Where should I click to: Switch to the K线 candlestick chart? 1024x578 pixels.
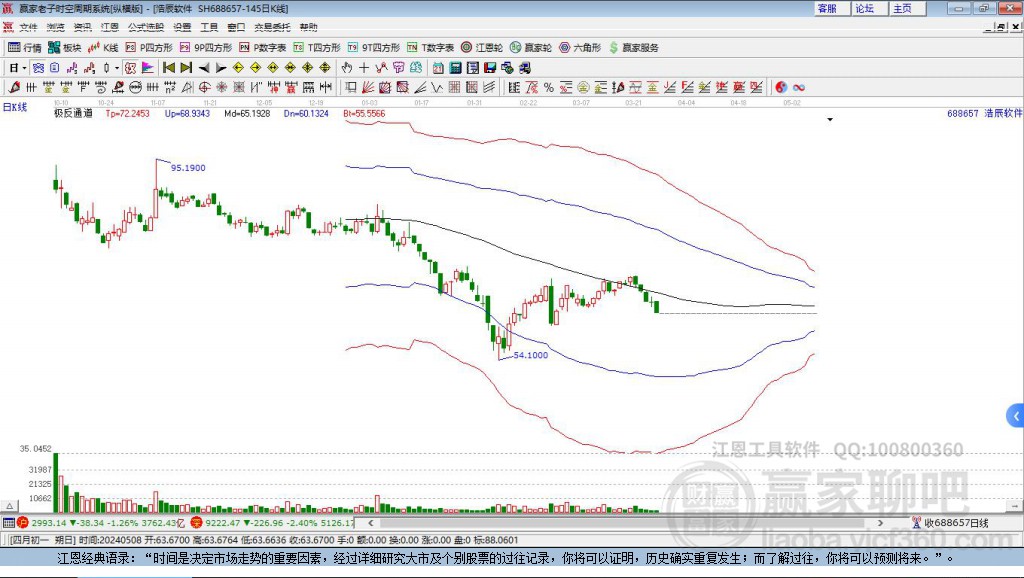tap(103, 48)
